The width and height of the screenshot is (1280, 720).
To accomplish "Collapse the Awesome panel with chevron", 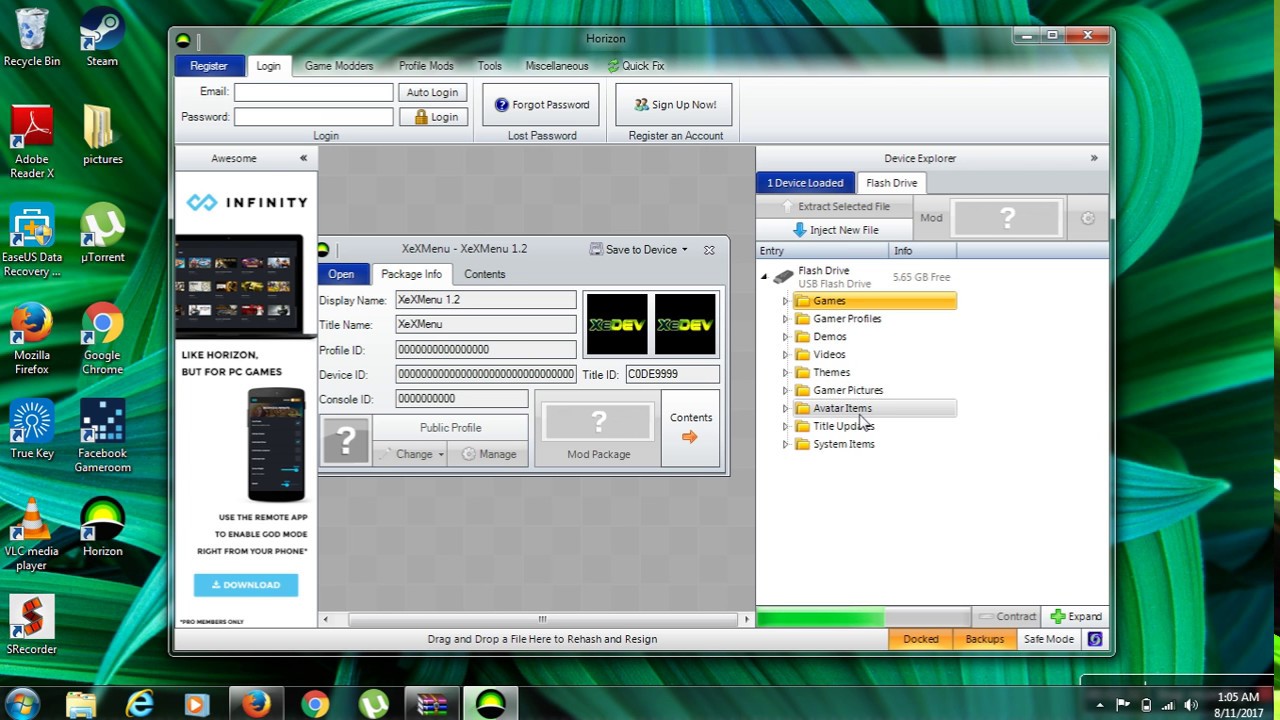I will click(303, 158).
